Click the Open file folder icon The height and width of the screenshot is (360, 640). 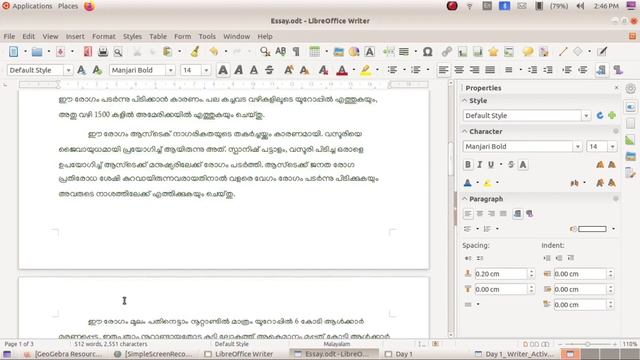pyautogui.click(x=37, y=51)
